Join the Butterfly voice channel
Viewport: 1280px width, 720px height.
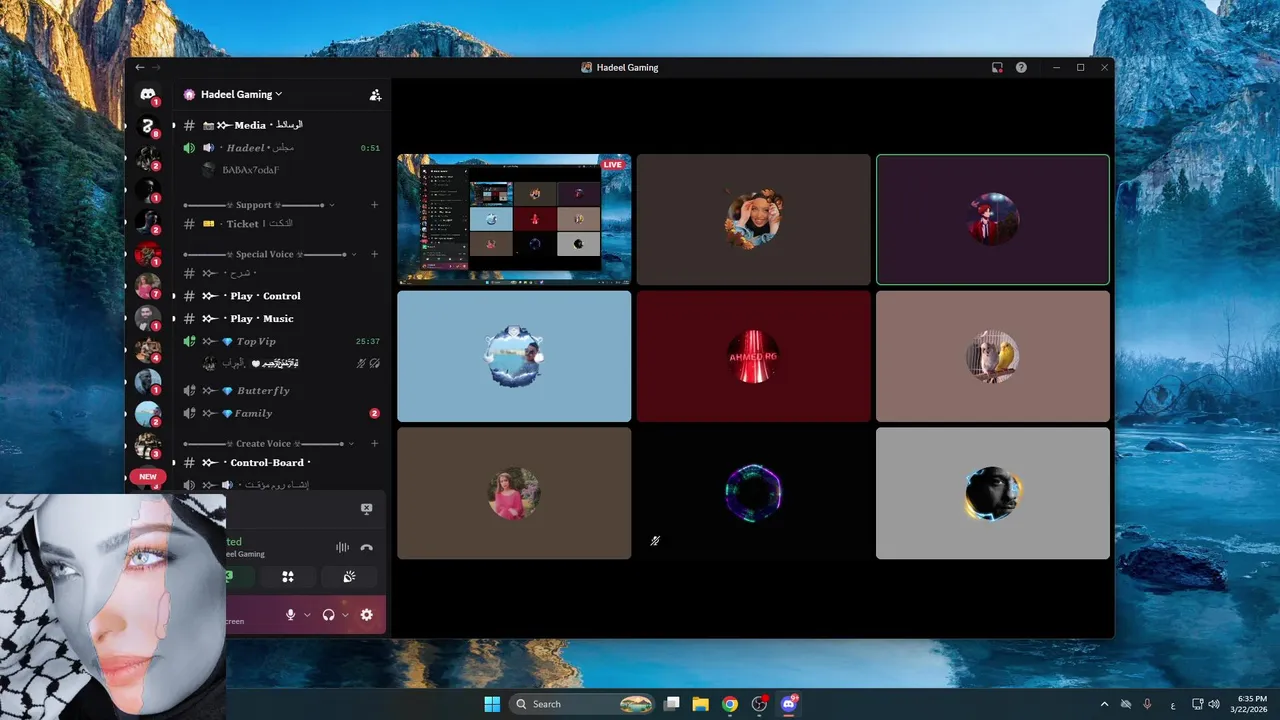pyautogui.click(x=280, y=391)
